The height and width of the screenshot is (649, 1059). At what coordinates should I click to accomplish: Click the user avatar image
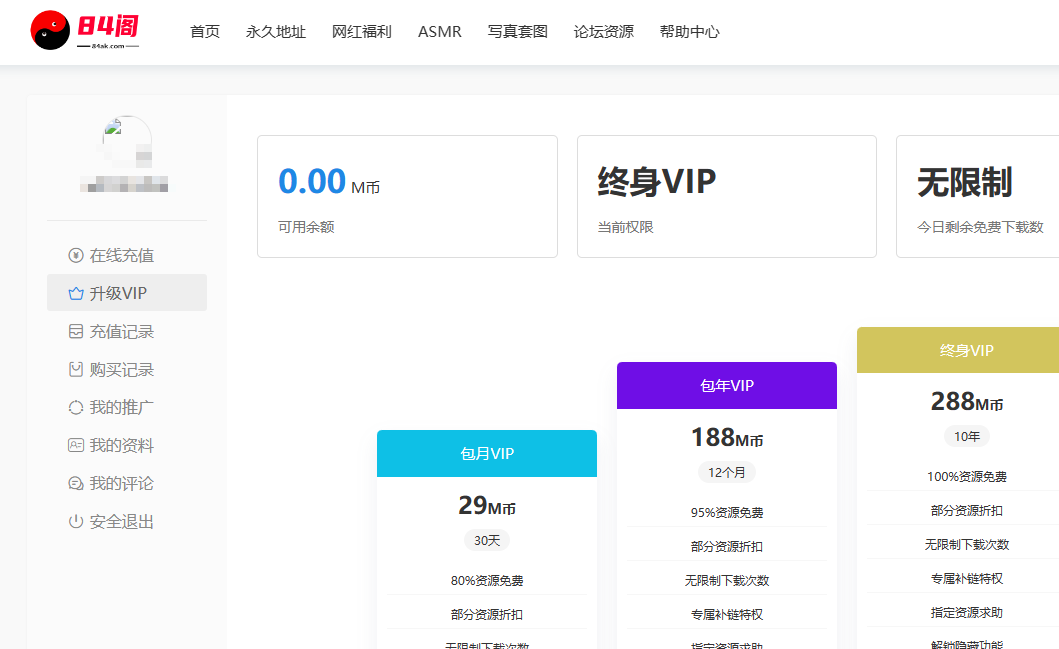tap(127, 142)
